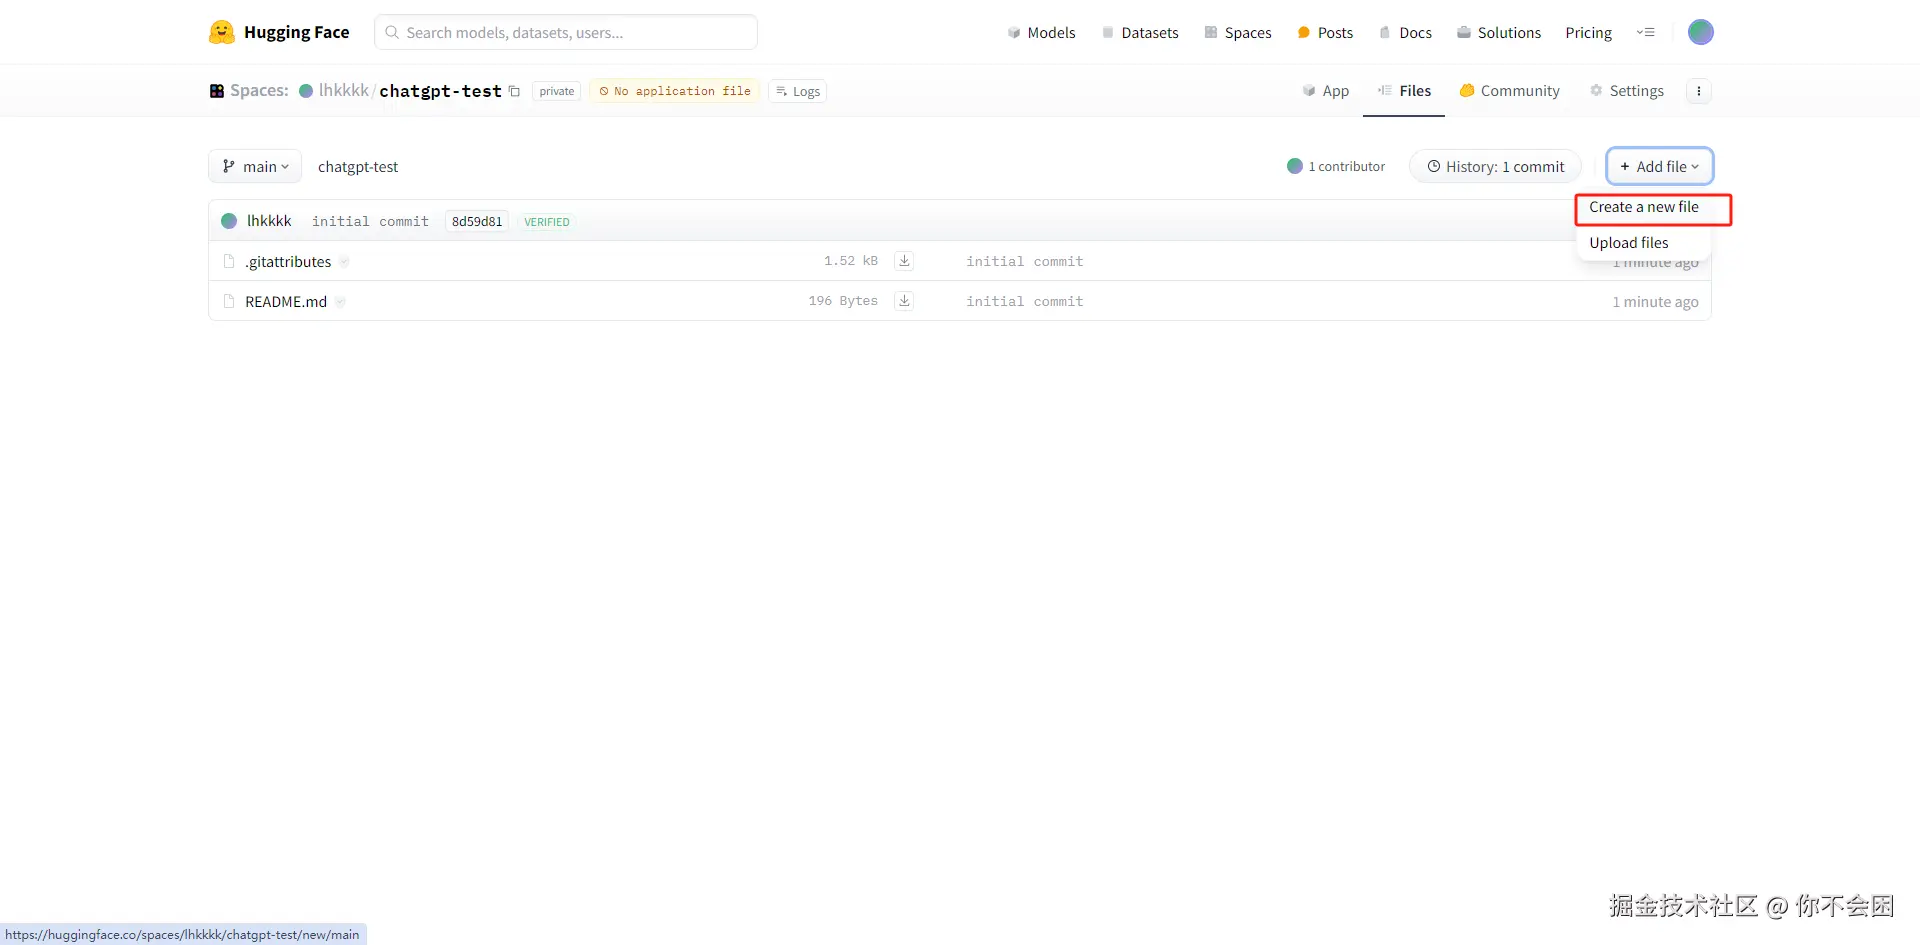Open the Logs panel
This screenshot has width=1920, height=945.
coord(798,91)
